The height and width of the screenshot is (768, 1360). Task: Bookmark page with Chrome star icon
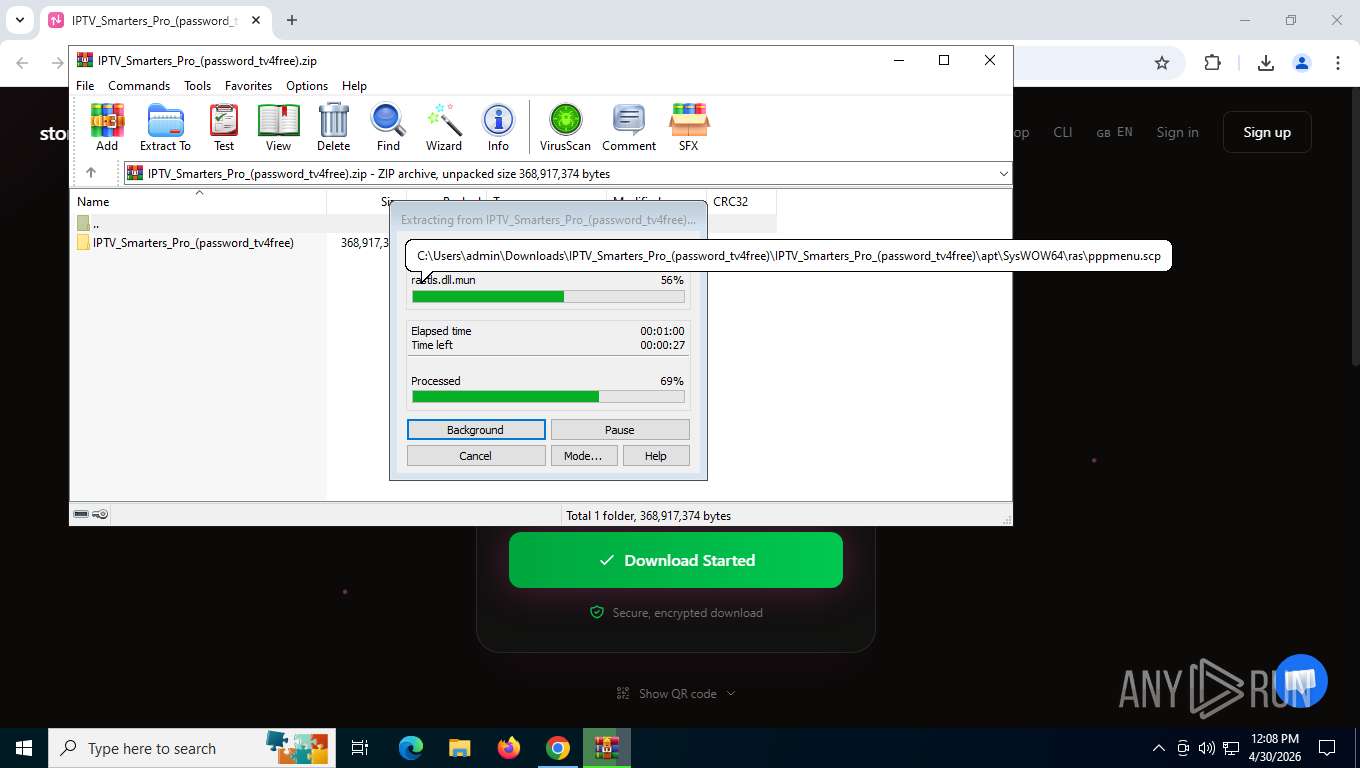1162,63
